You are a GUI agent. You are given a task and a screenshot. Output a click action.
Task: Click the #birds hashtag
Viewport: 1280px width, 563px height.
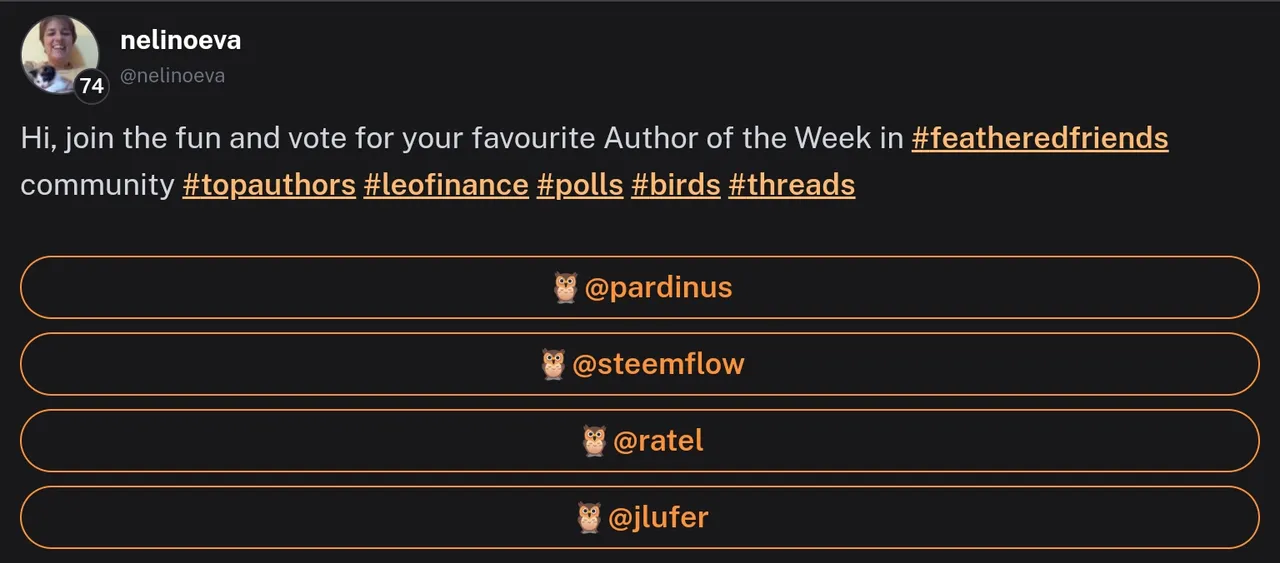click(676, 185)
